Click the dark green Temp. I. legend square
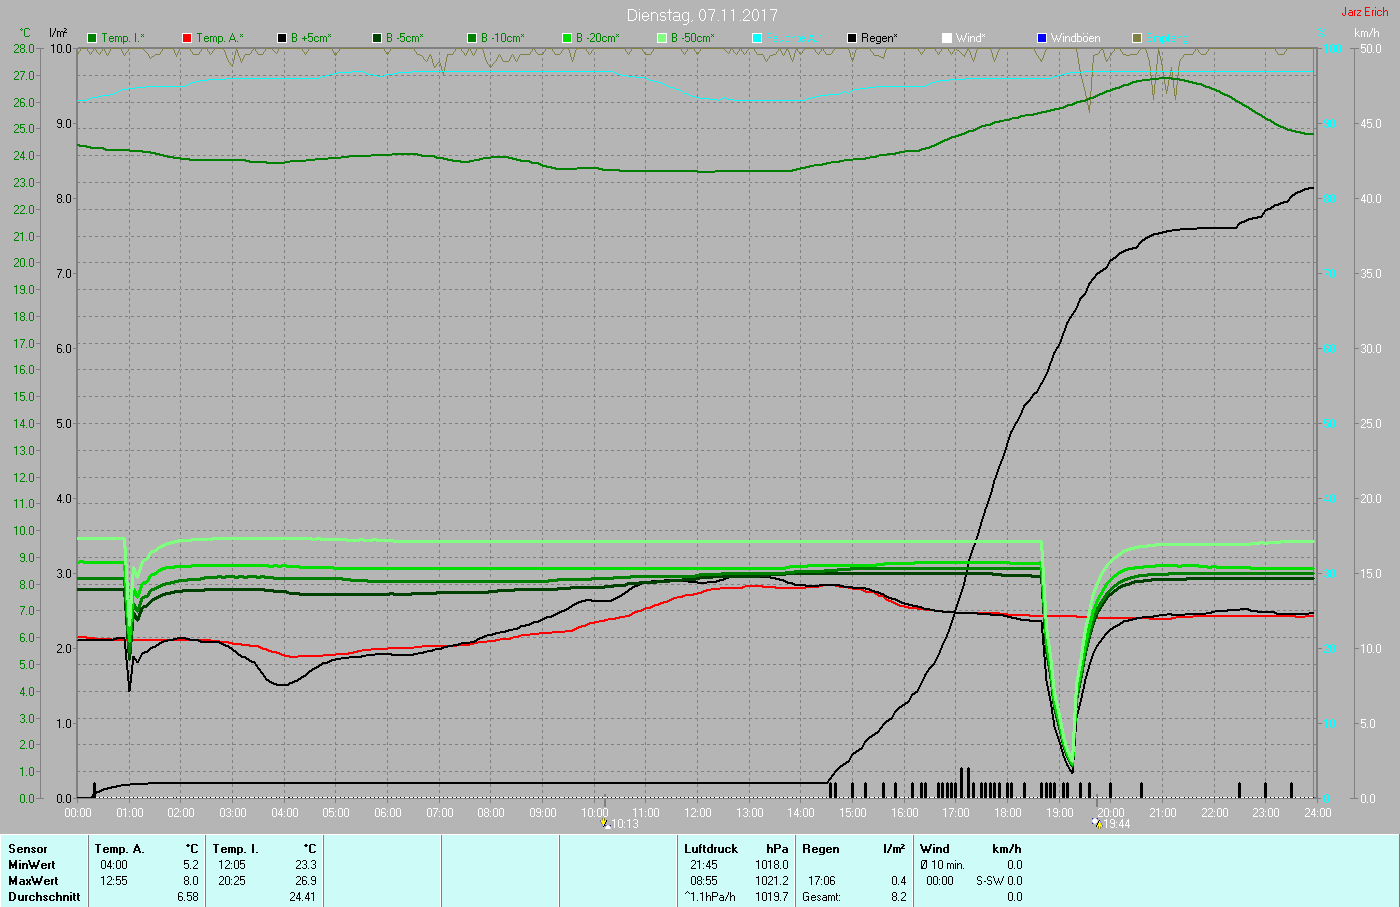 92,38
